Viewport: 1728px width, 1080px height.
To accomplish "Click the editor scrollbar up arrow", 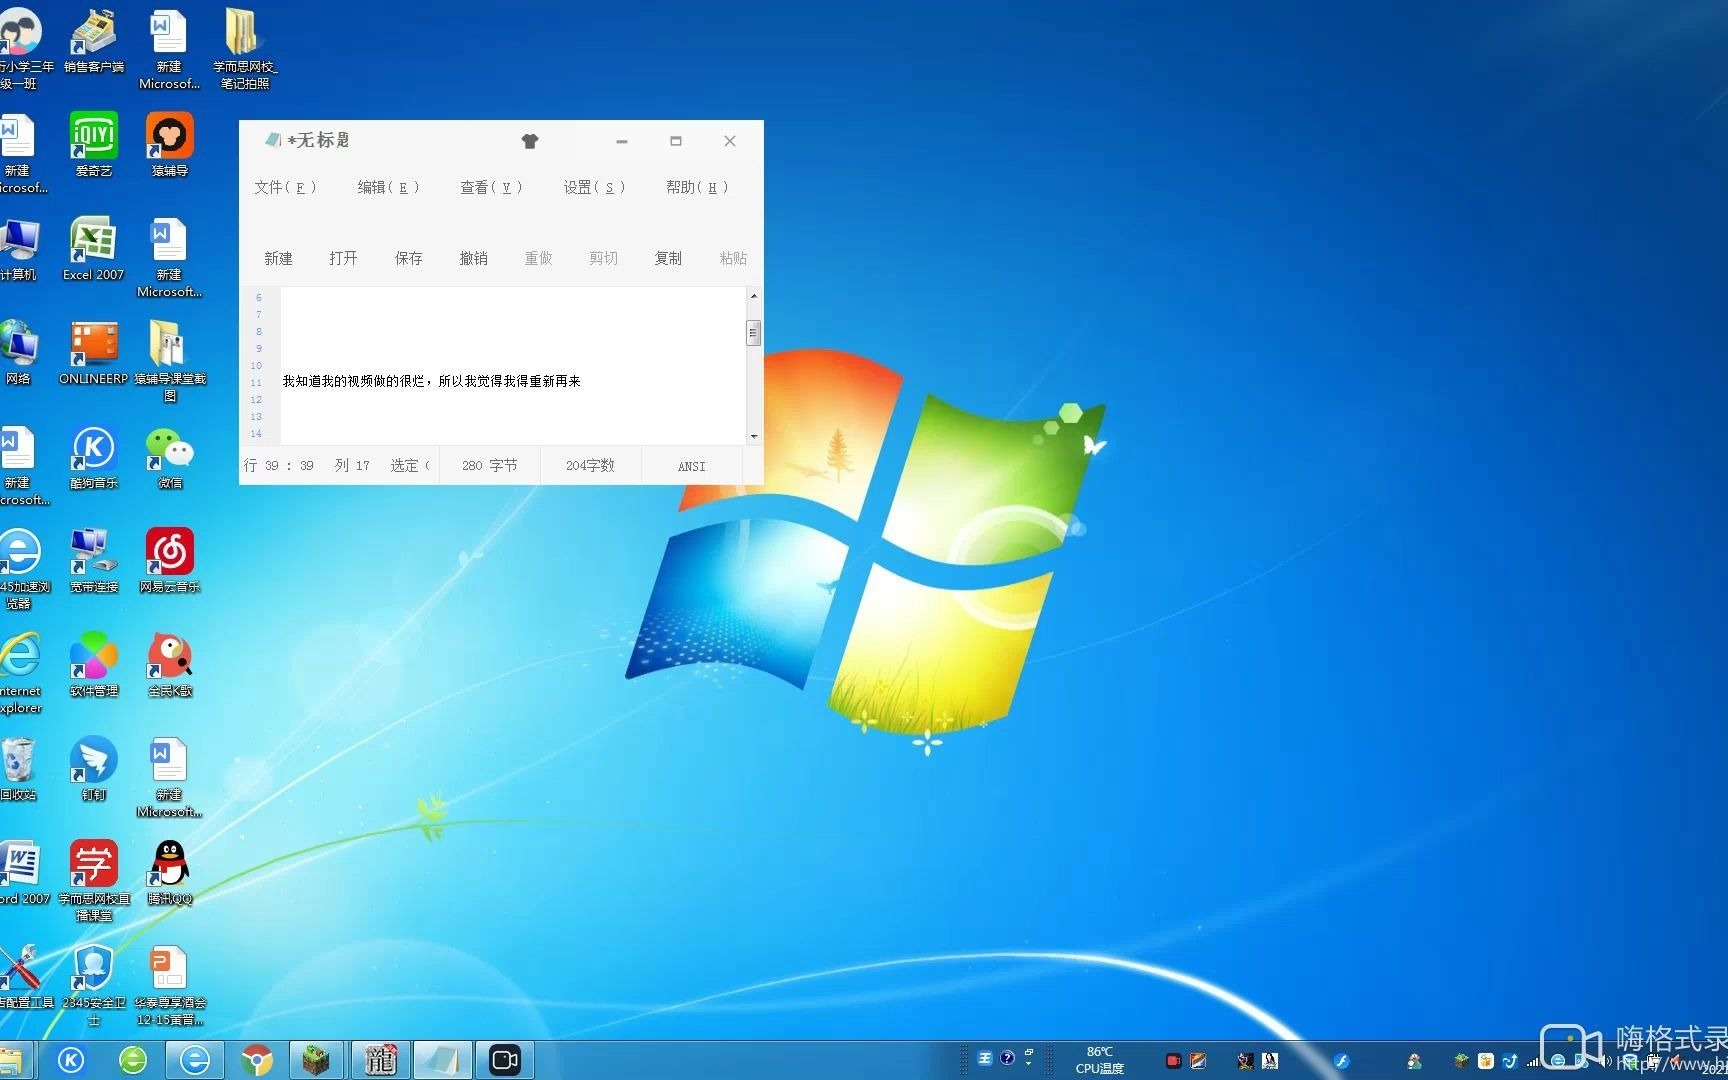I will coord(753,296).
